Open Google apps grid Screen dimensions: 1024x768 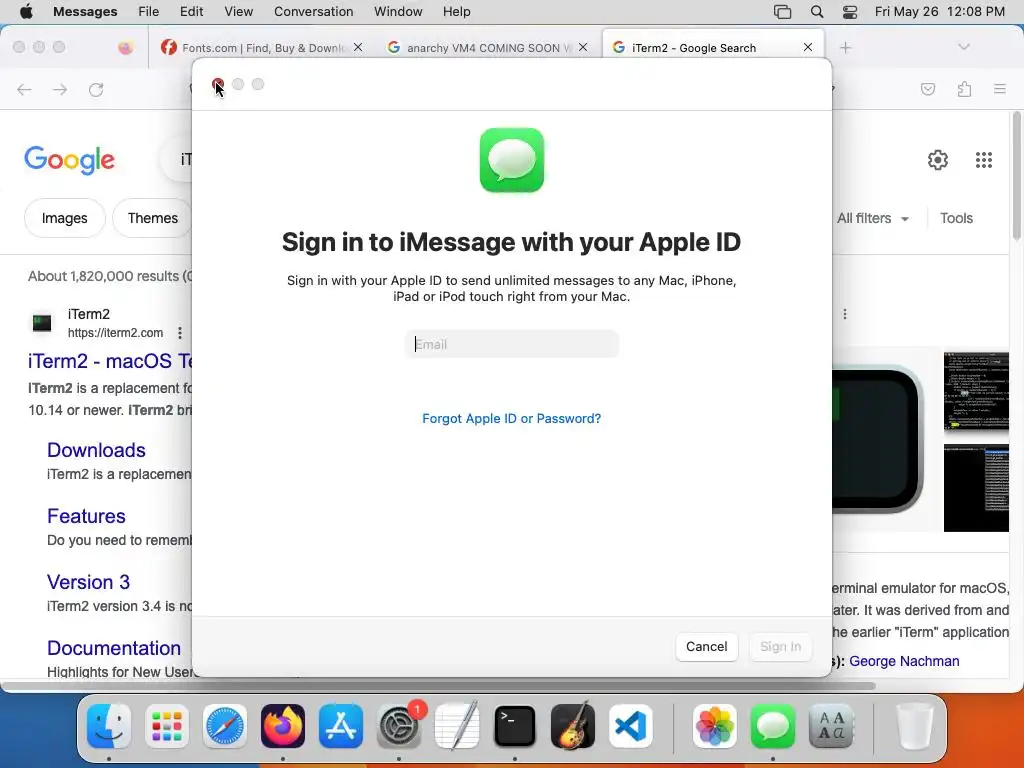tap(984, 160)
